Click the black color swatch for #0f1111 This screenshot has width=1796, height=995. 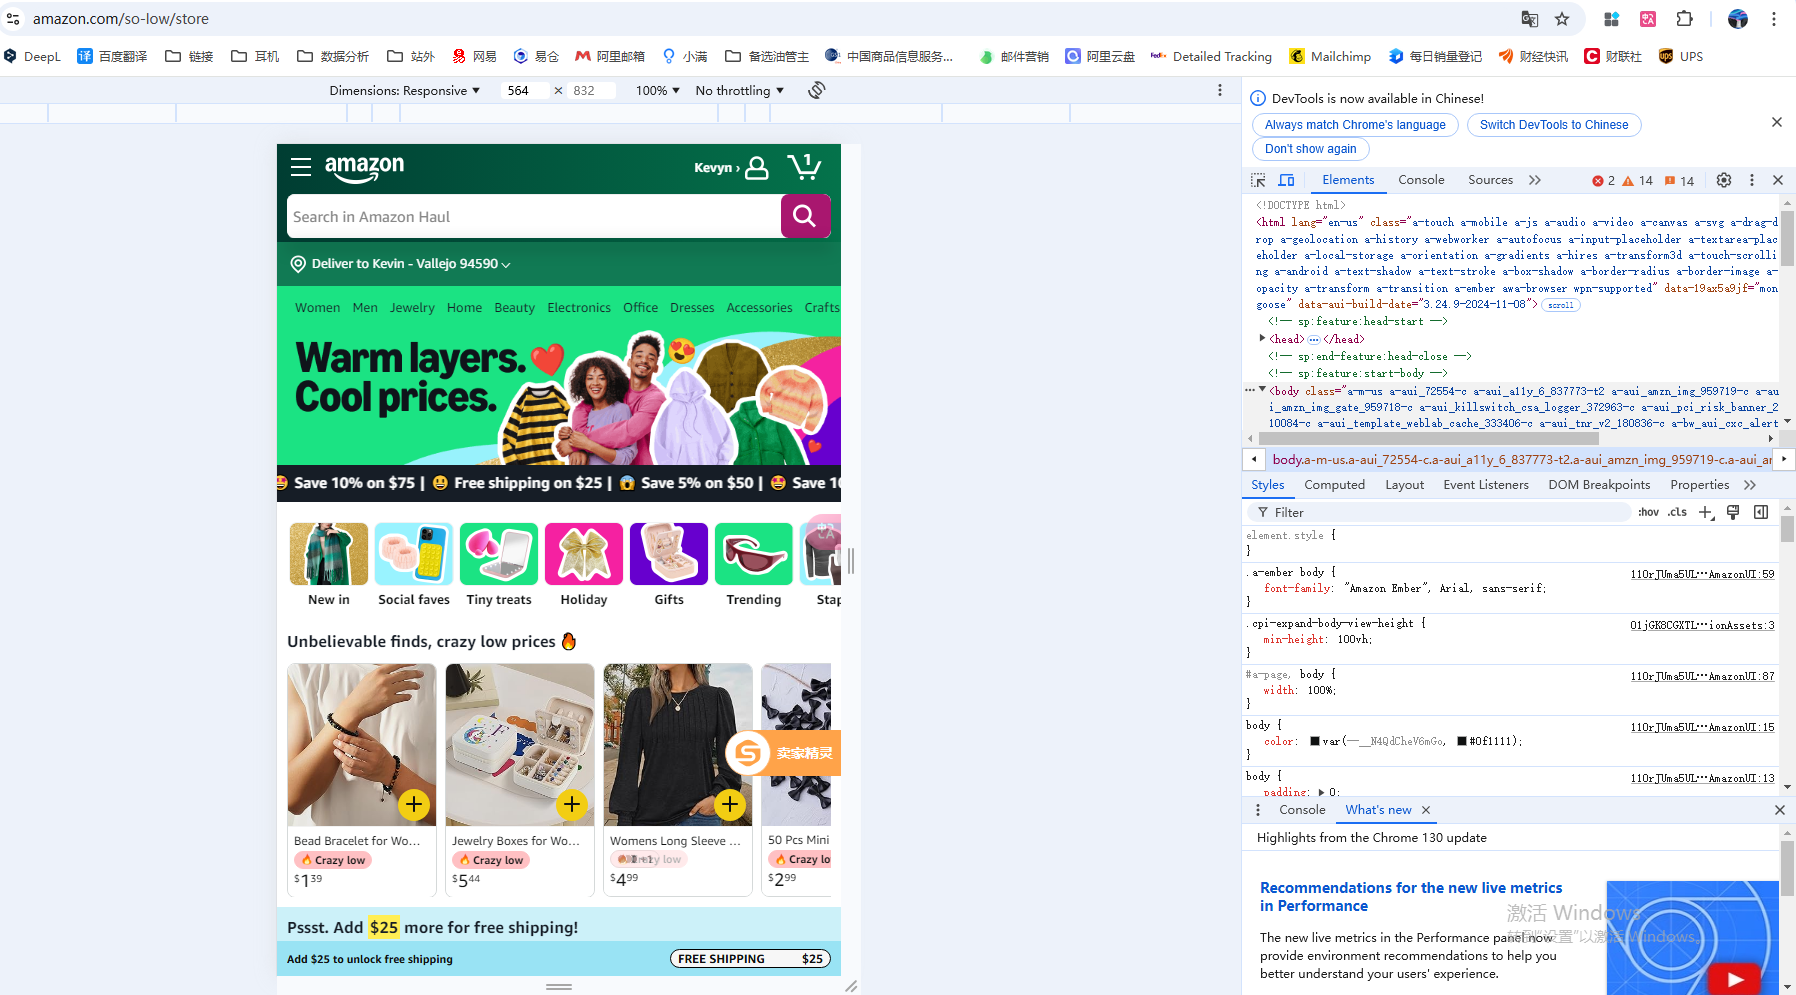tap(1462, 741)
